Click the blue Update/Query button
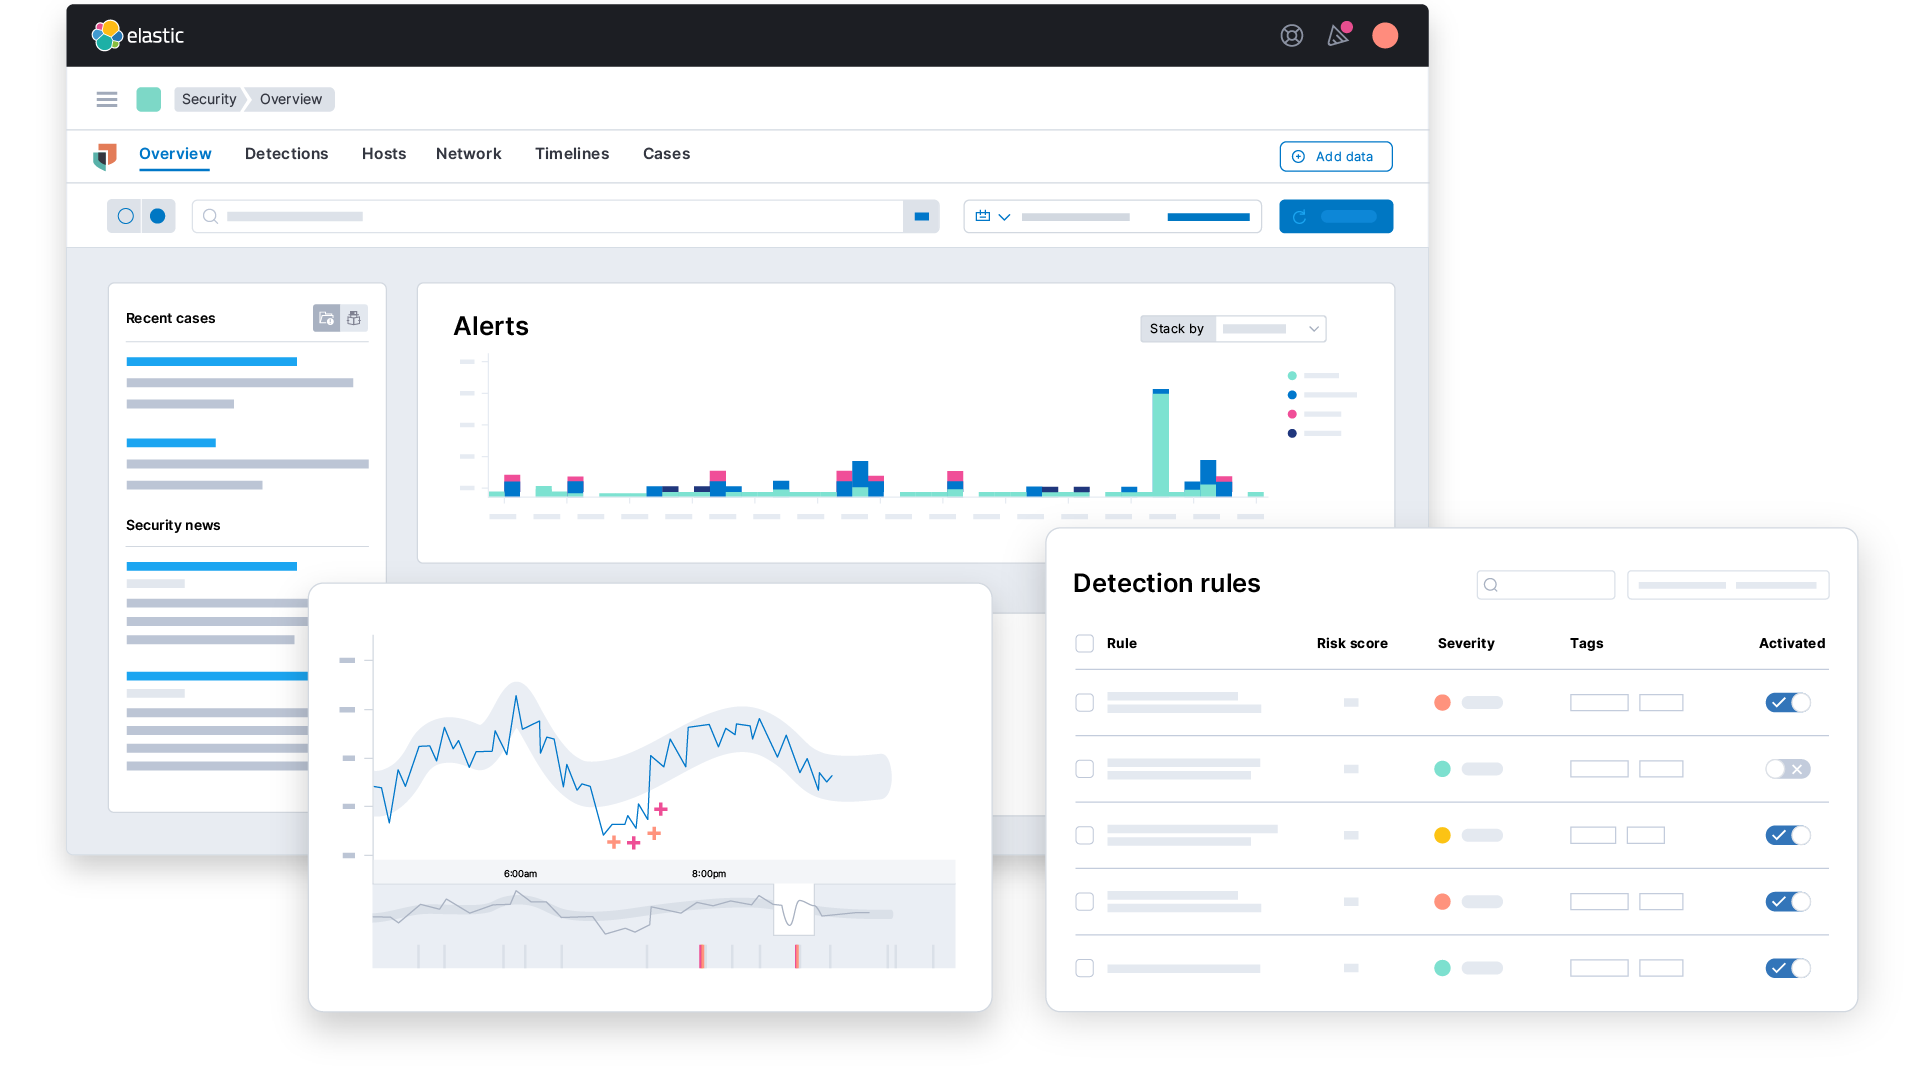The width and height of the screenshot is (1920, 1080). coord(1336,215)
